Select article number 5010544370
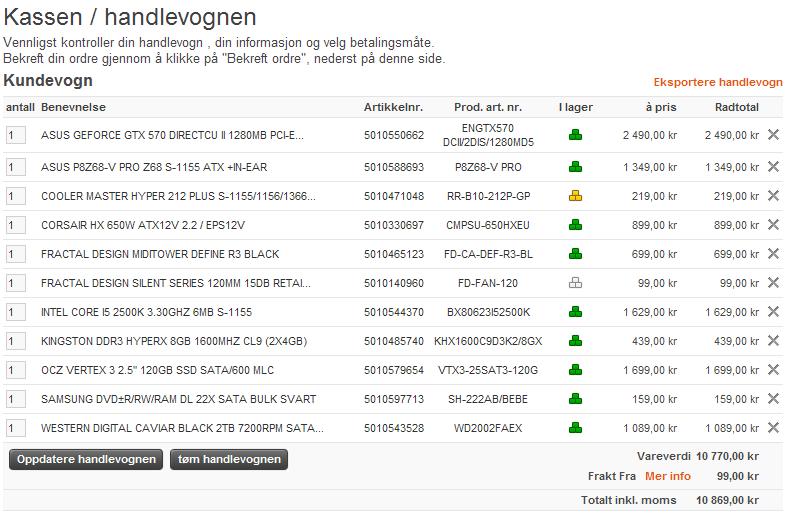The height and width of the screenshot is (513, 803). pos(394,312)
